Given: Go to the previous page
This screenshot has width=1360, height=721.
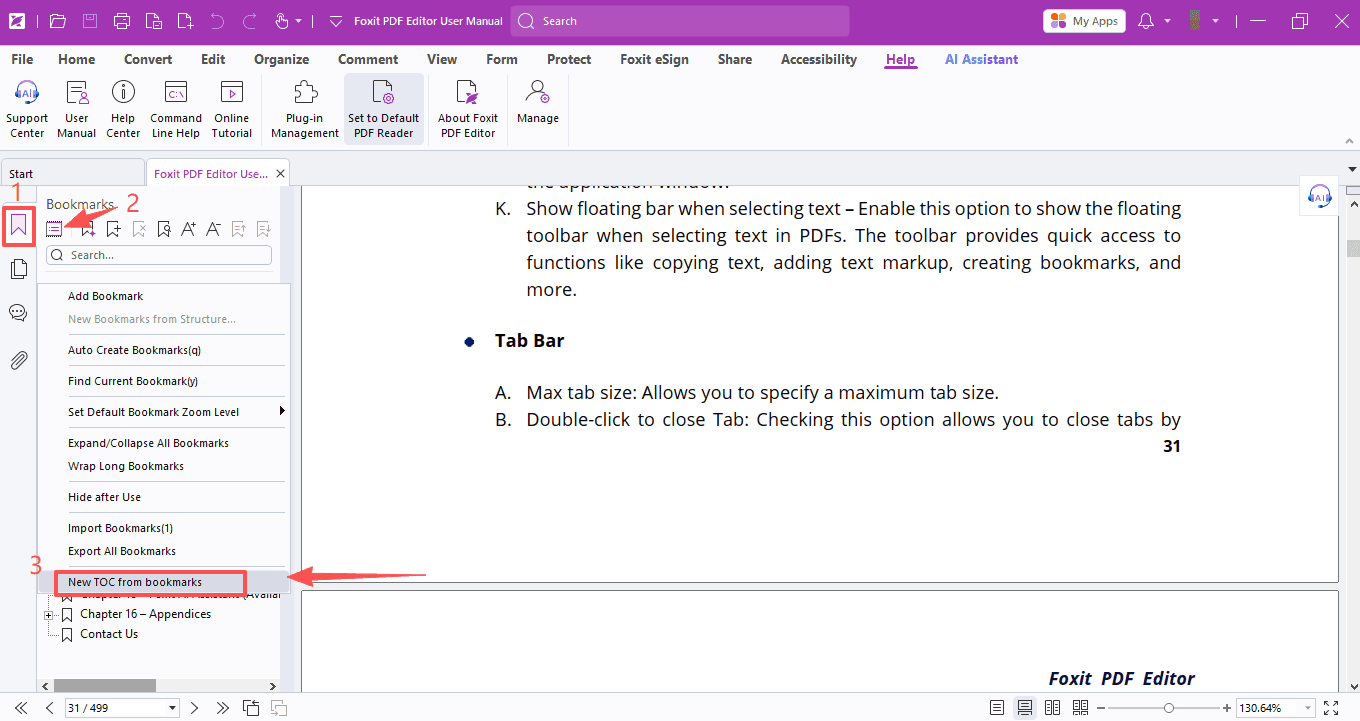Looking at the screenshot, I should coord(49,708).
